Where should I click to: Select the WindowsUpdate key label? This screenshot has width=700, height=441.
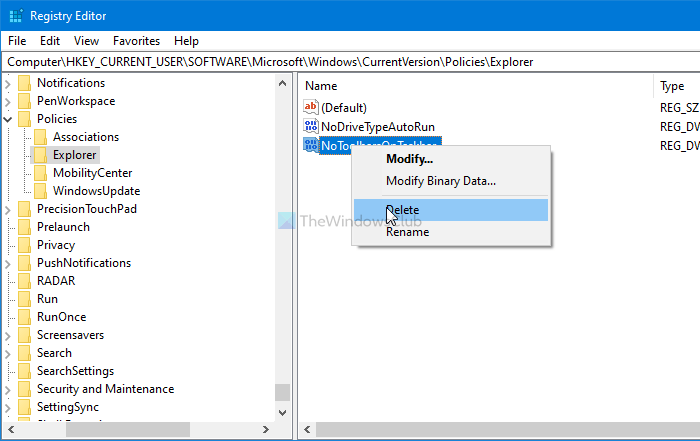tap(96, 191)
